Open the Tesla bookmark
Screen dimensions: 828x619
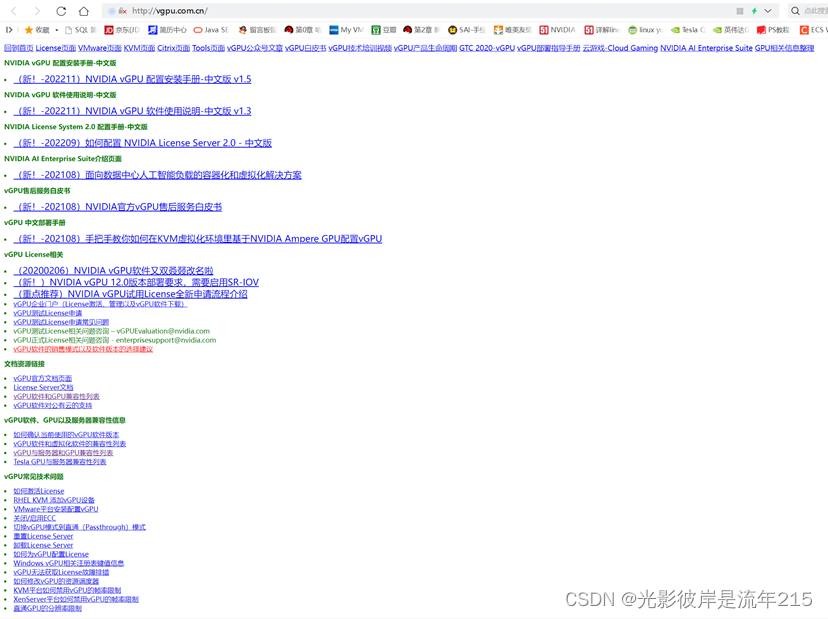click(688, 30)
